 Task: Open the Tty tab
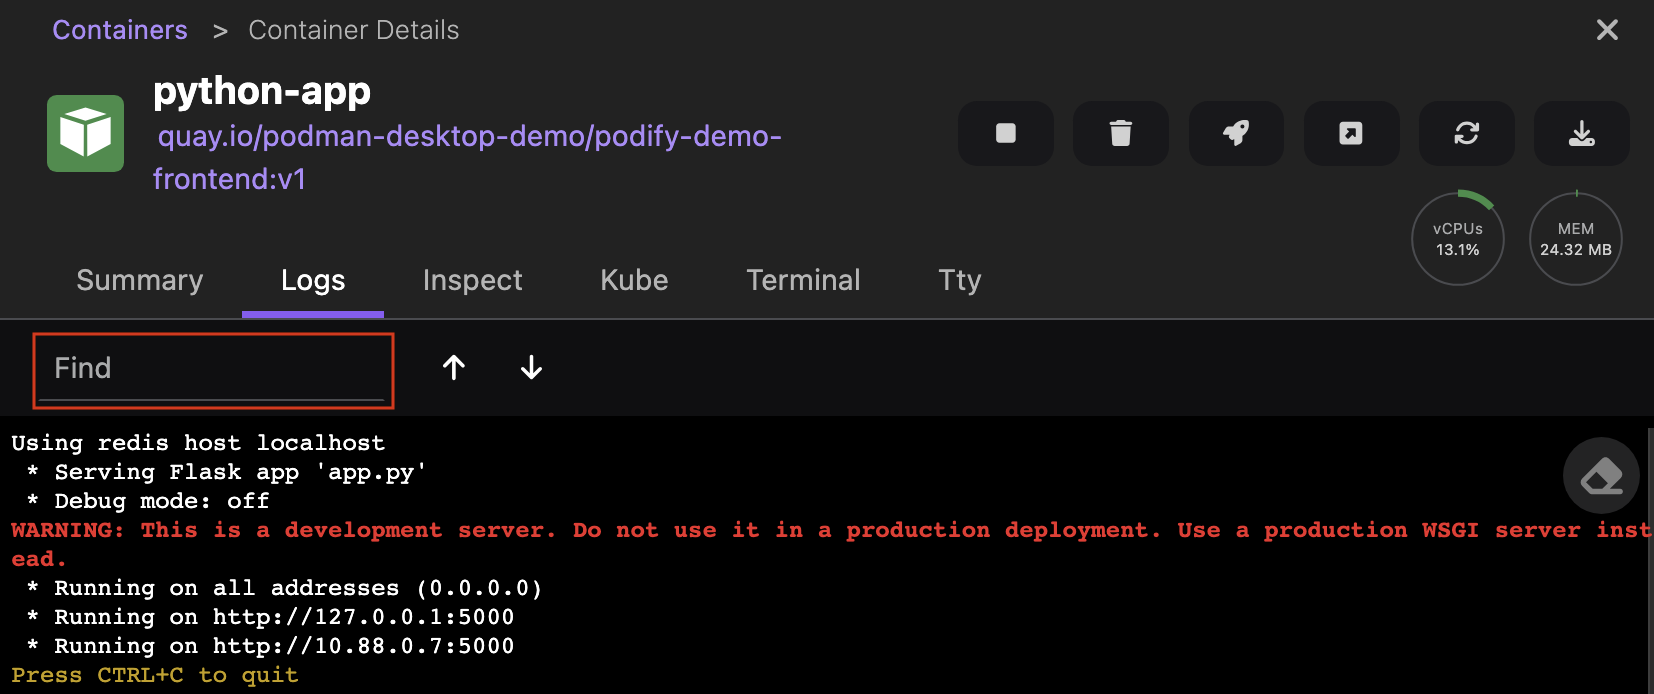click(x=959, y=281)
